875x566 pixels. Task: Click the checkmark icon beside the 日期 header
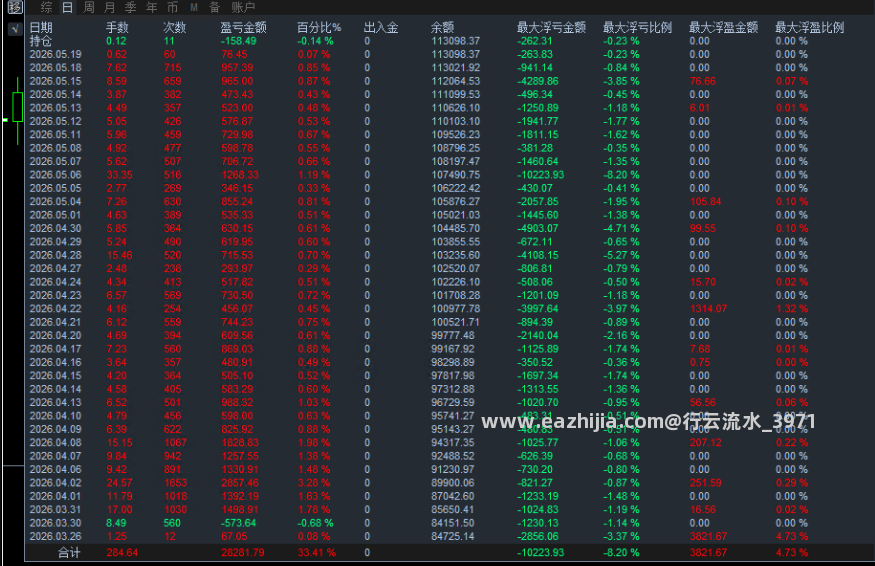coord(15,29)
